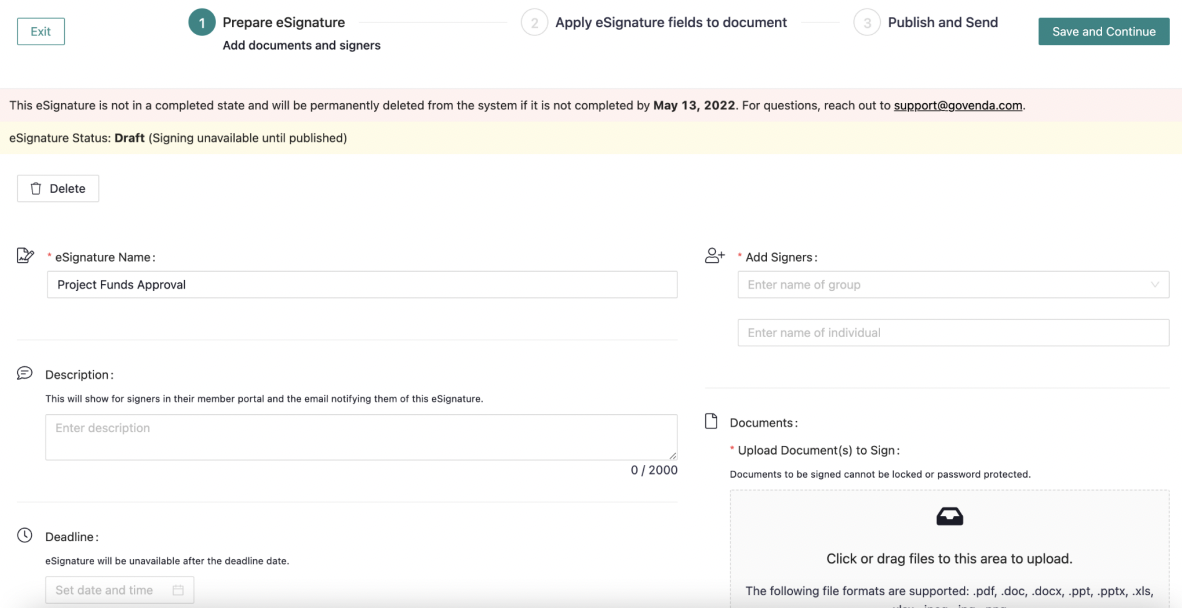Delete this eSignature draft
The height and width of the screenshot is (608, 1182).
coord(58,188)
